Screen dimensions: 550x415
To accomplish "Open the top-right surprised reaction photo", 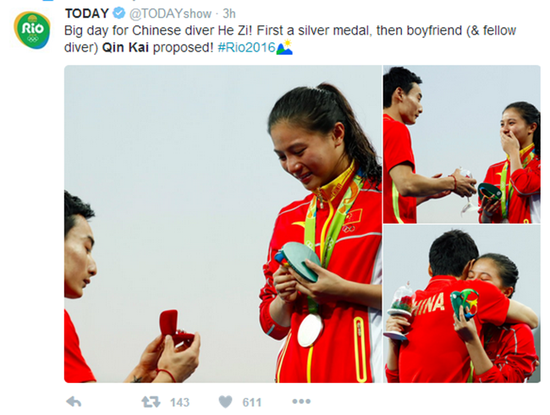I will coord(462,144).
